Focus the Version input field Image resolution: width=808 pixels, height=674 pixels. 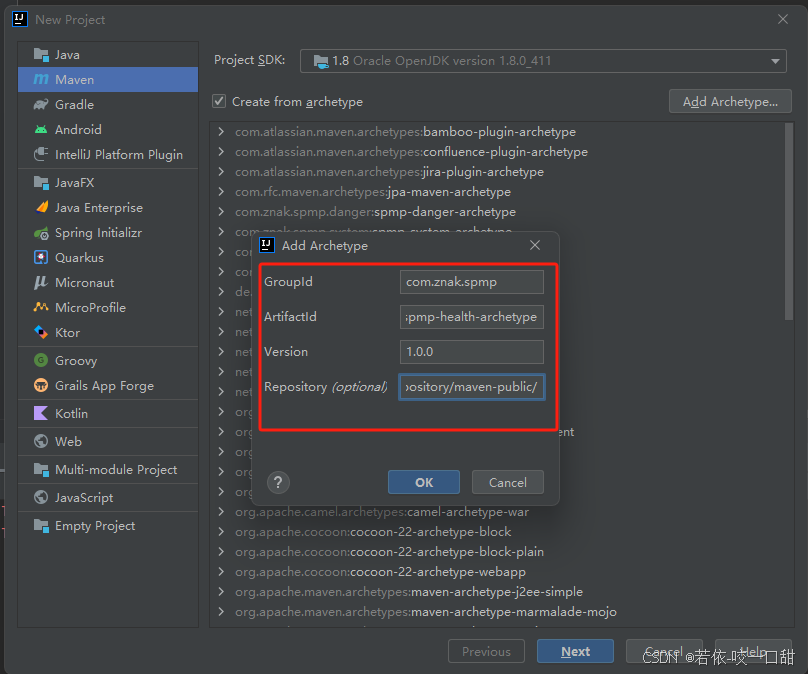tap(472, 351)
